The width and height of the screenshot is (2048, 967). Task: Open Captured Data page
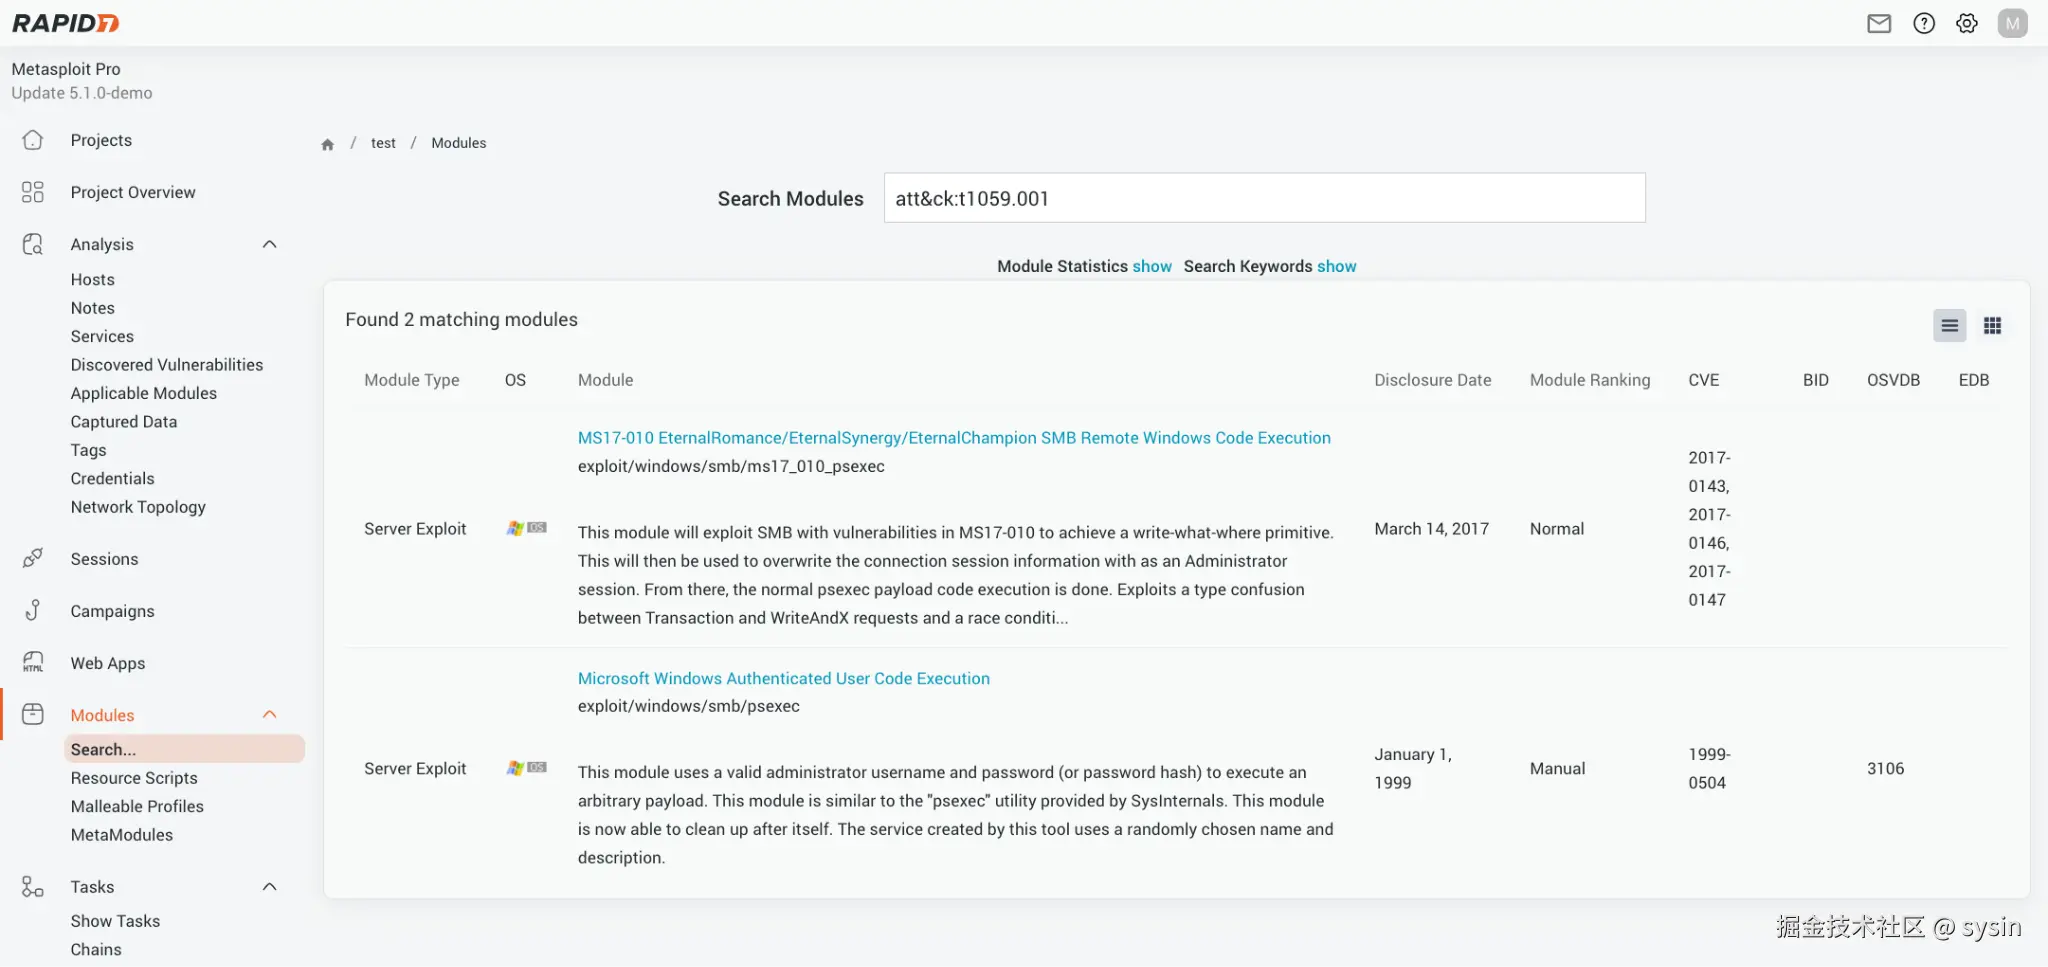(124, 422)
